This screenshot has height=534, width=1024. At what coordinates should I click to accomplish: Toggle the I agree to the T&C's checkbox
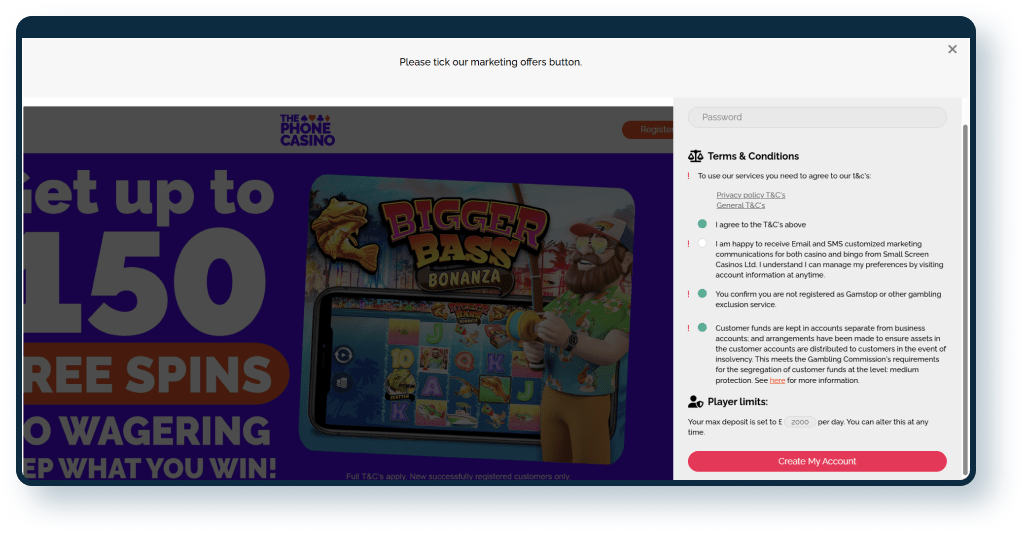[x=702, y=224]
